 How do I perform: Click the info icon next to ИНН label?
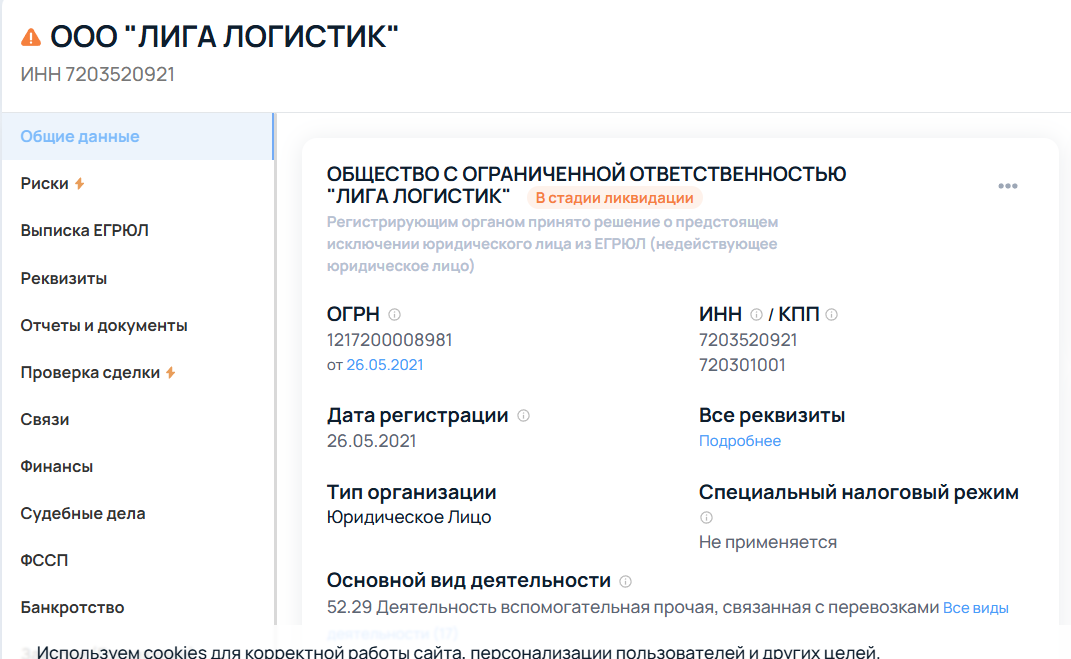[x=756, y=314]
